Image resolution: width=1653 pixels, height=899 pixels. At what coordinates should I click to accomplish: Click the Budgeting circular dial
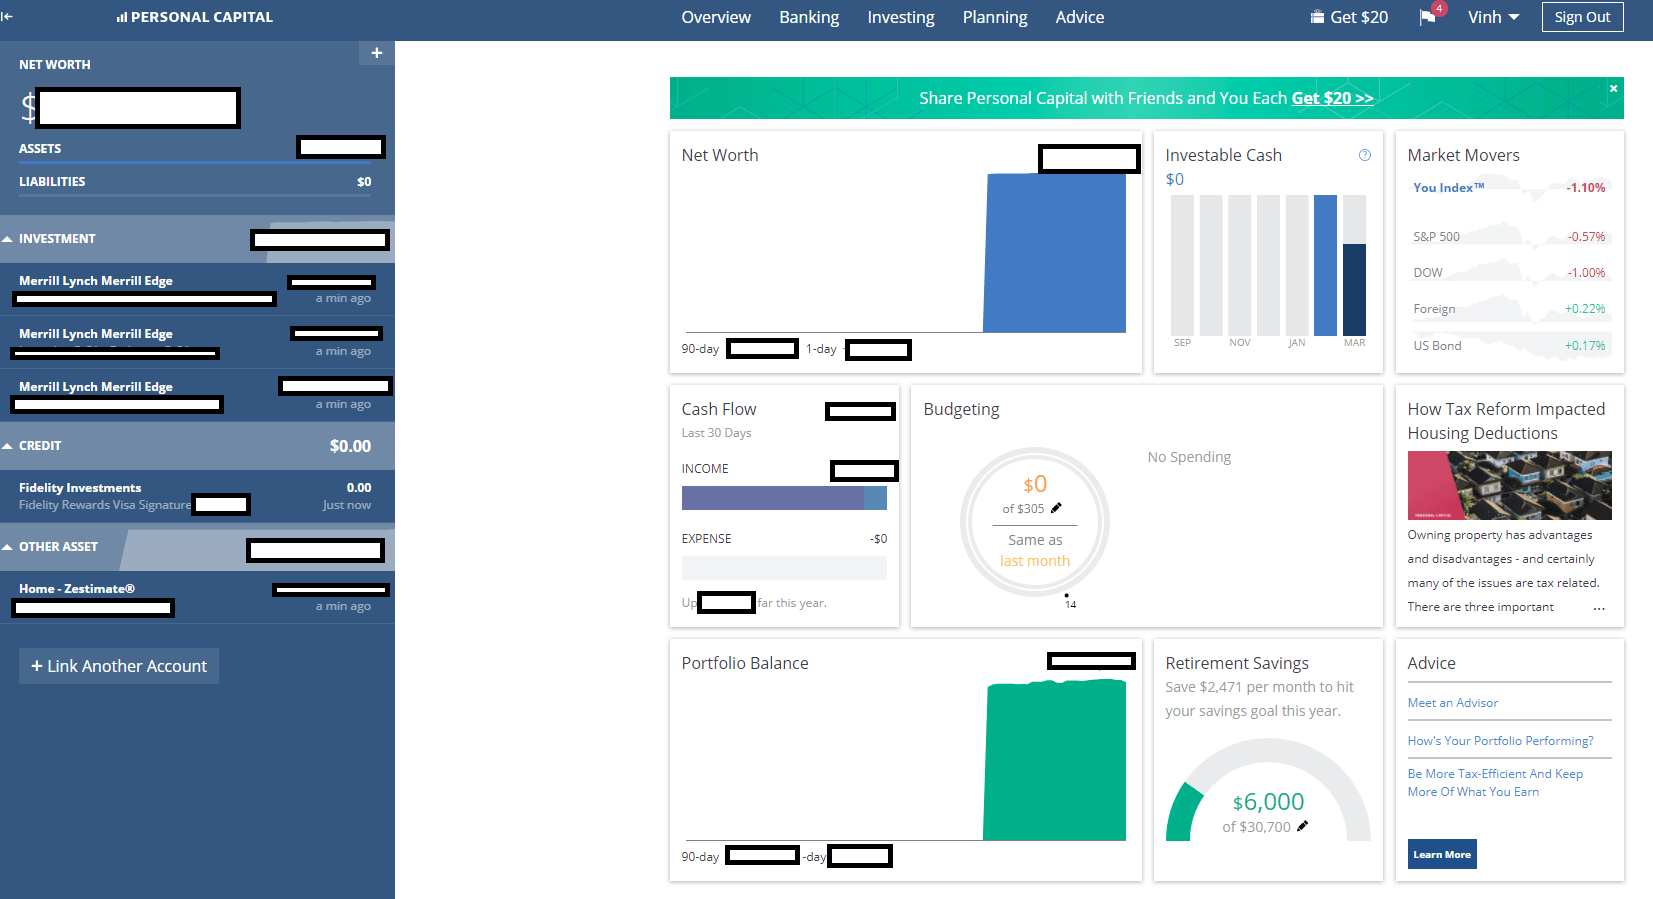pos(1035,522)
